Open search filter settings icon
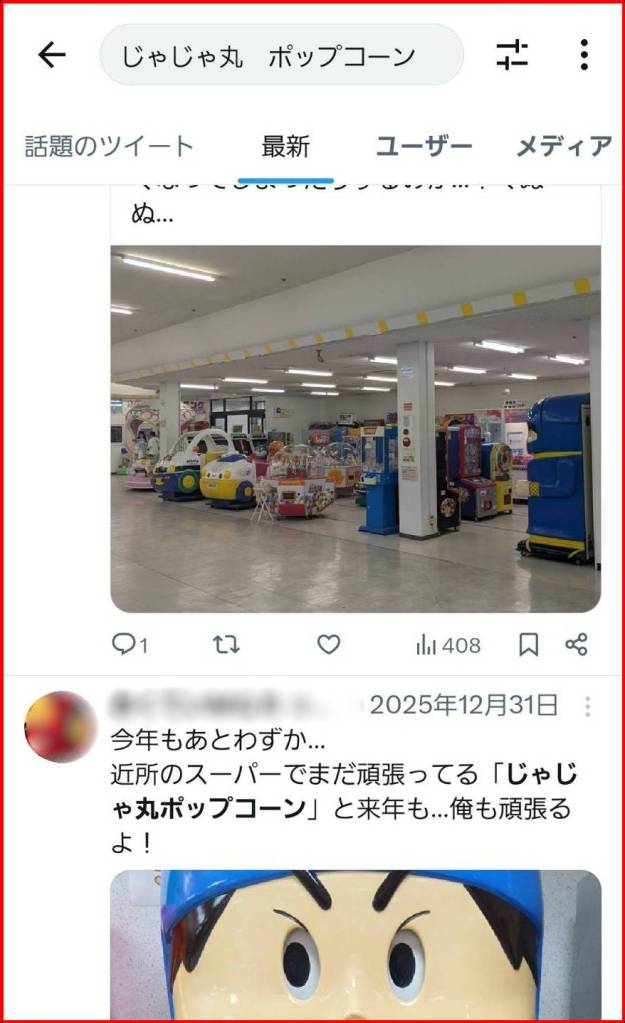Viewport: 625px width, 1023px height. (512, 55)
